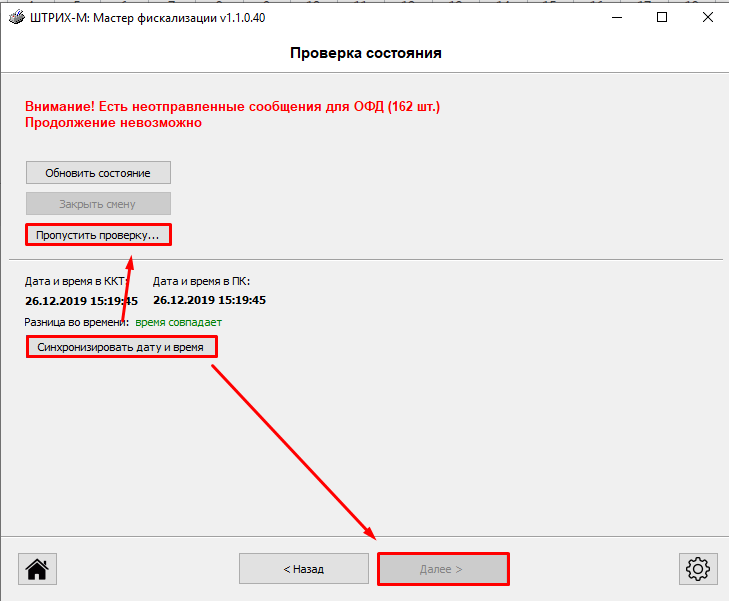Click the ПК date and time value
The height and width of the screenshot is (601, 729).
tap(209, 300)
